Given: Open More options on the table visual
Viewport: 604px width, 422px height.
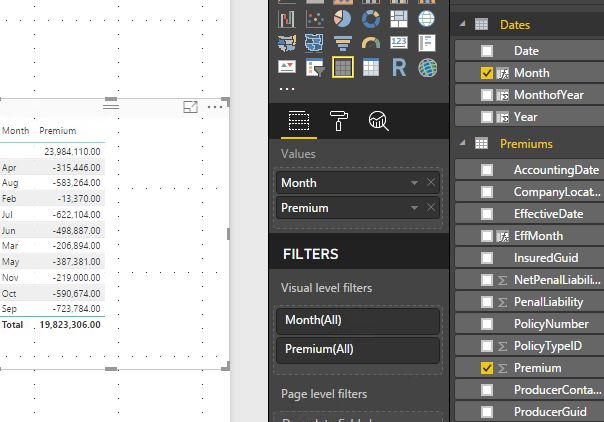Looking at the screenshot, I should 215,107.
